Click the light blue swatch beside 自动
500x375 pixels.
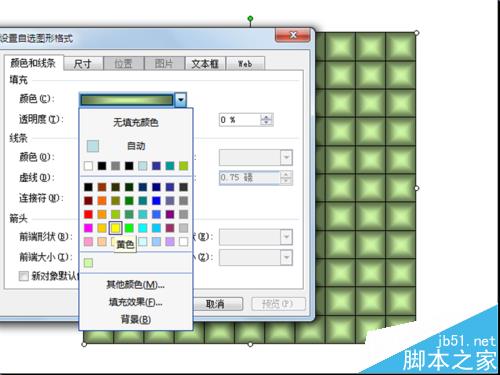point(93,146)
